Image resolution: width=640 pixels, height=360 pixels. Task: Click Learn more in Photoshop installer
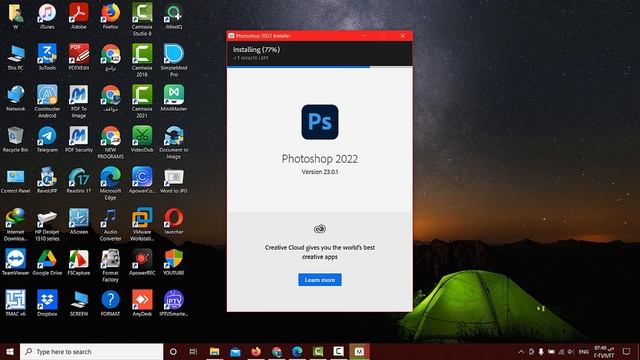[x=320, y=280]
